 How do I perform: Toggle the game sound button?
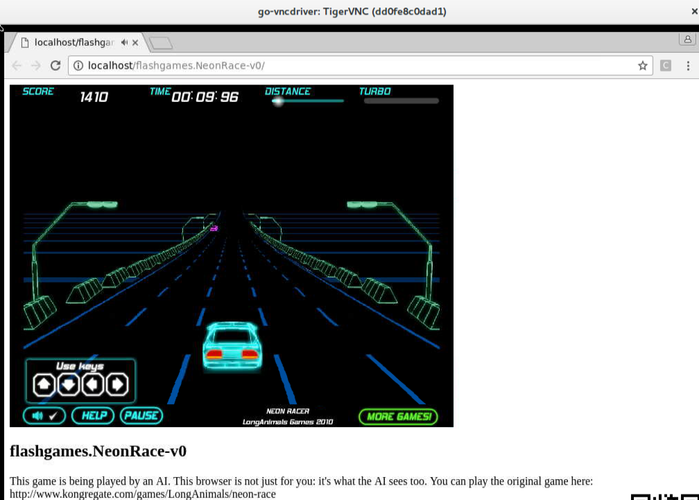tap(44, 416)
